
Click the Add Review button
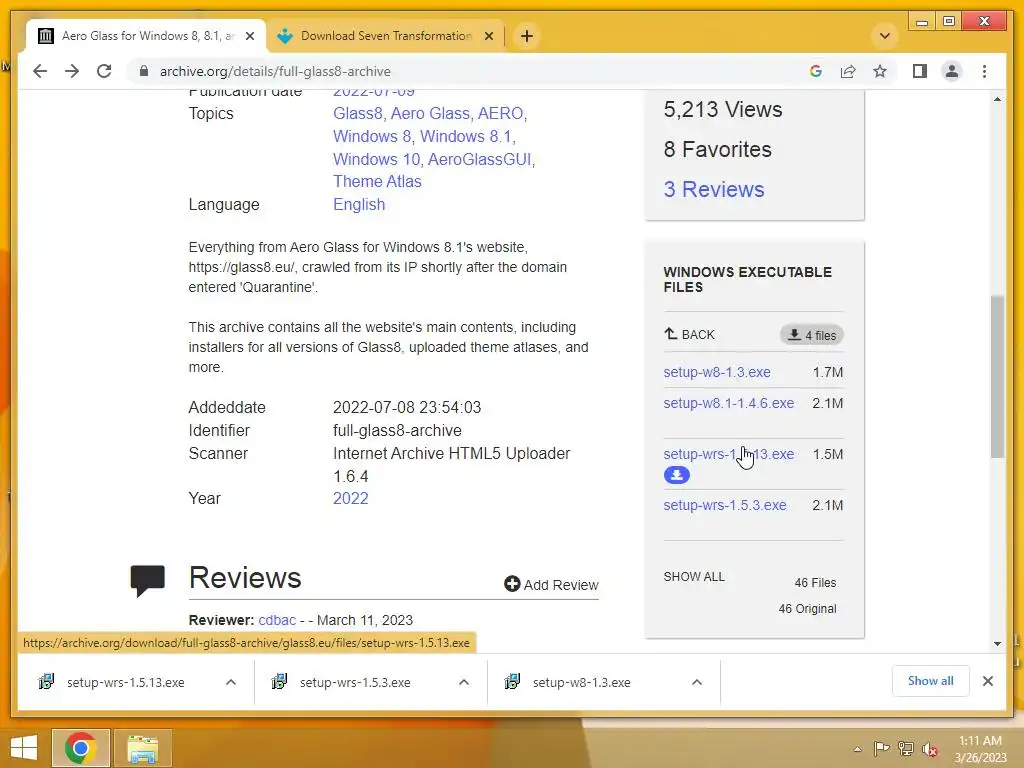click(x=551, y=584)
